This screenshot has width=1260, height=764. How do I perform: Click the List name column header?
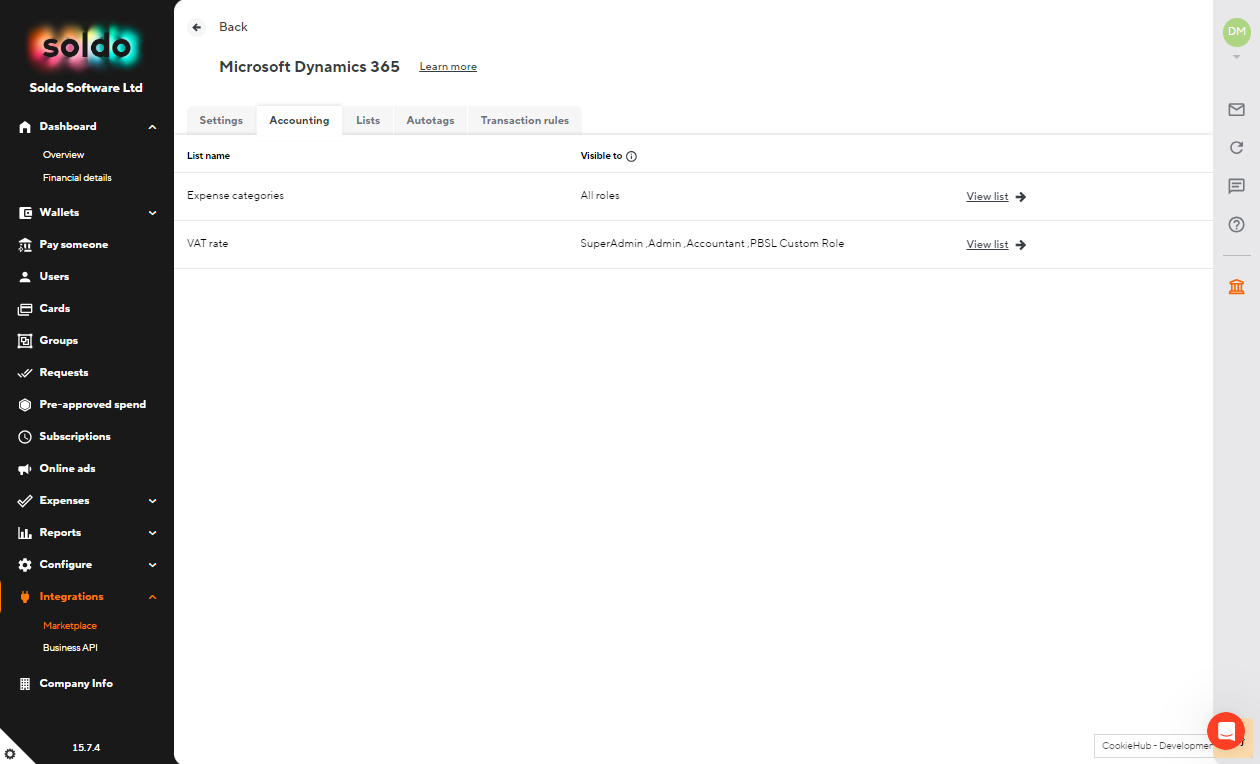coord(208,156)
